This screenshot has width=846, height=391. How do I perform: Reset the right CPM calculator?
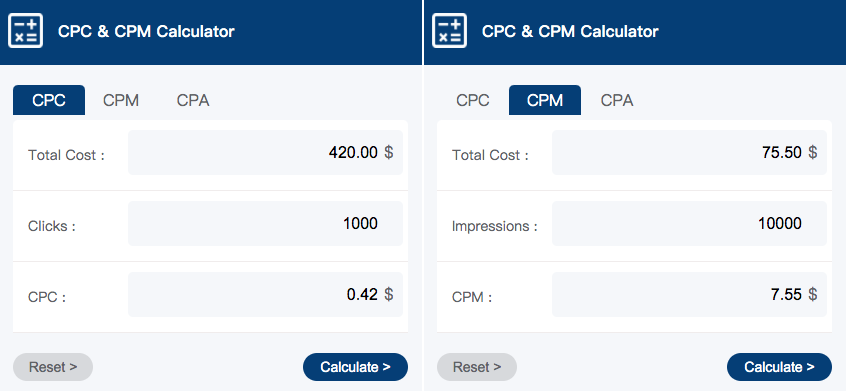(477, 367)
